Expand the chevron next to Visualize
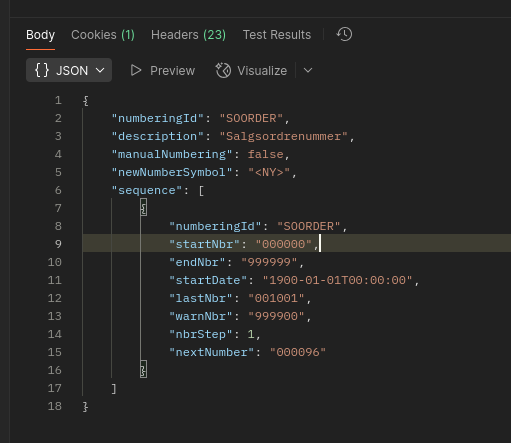The height and width of the screenshot is (443, 511). point(308,70)
